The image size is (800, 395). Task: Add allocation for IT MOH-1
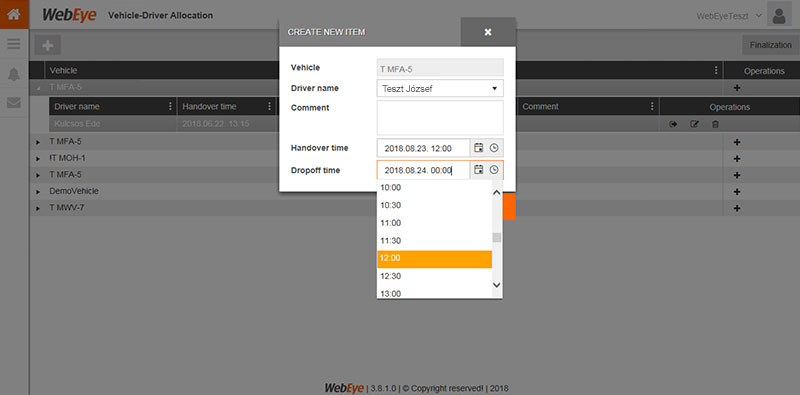[737, 159]
